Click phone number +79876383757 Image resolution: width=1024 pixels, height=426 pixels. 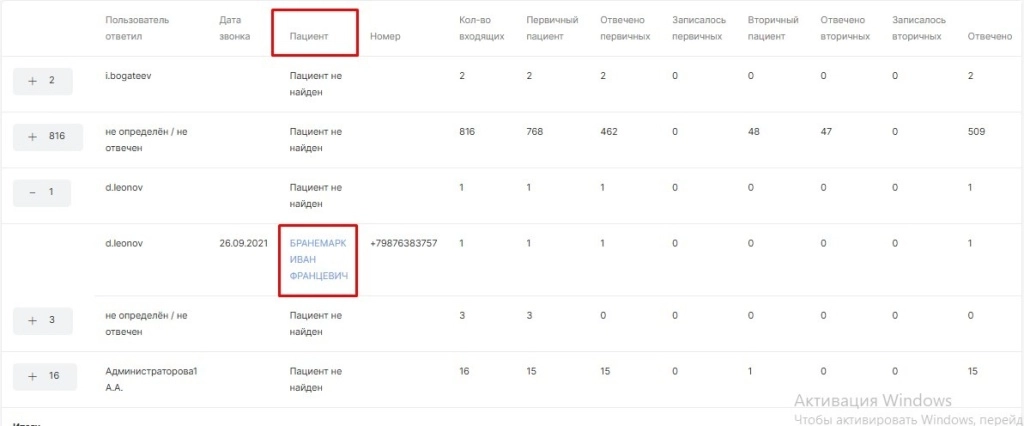pos(403,243)
